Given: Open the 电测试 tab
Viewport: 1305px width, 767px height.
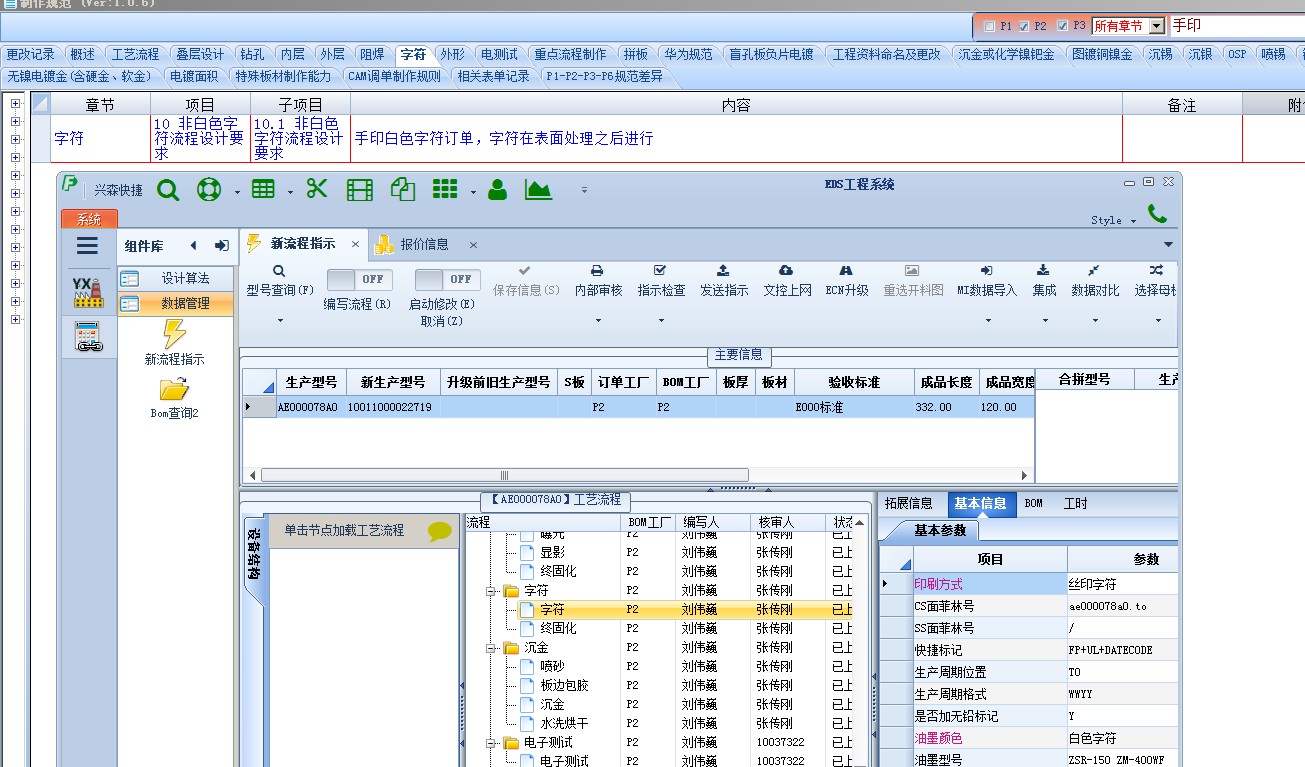Looking at the screenshot, I should click(499, 55).
